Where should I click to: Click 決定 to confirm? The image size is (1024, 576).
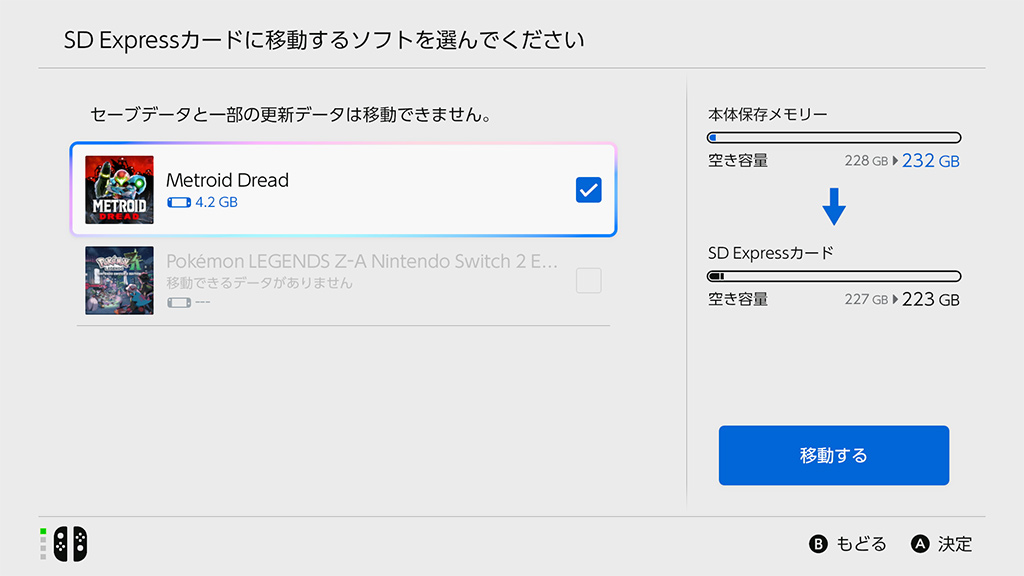(x=942, y=544)
